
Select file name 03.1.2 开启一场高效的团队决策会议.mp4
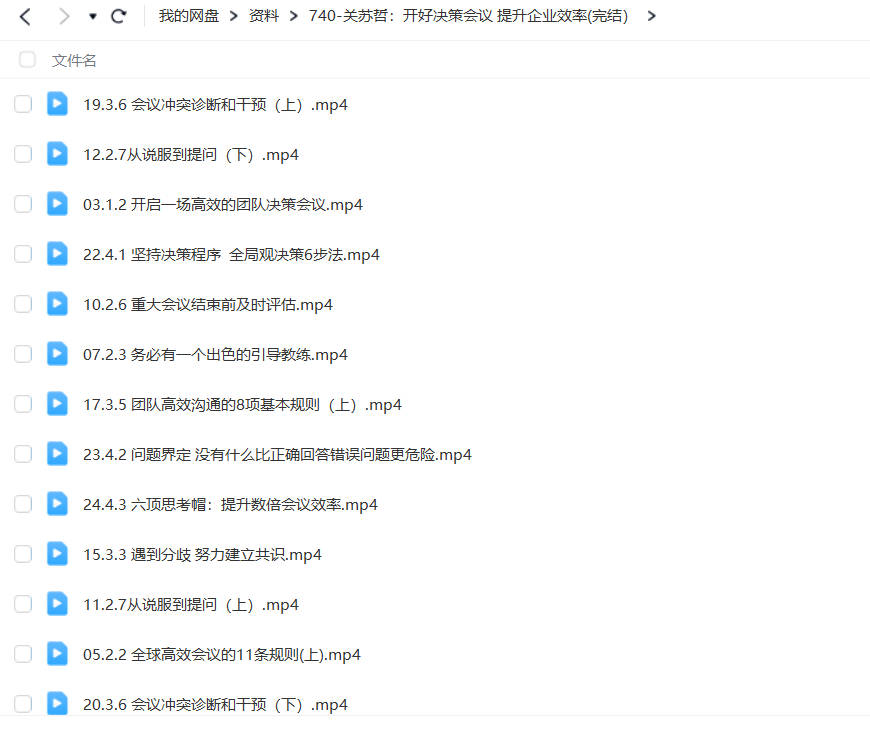tap(222, 204)
